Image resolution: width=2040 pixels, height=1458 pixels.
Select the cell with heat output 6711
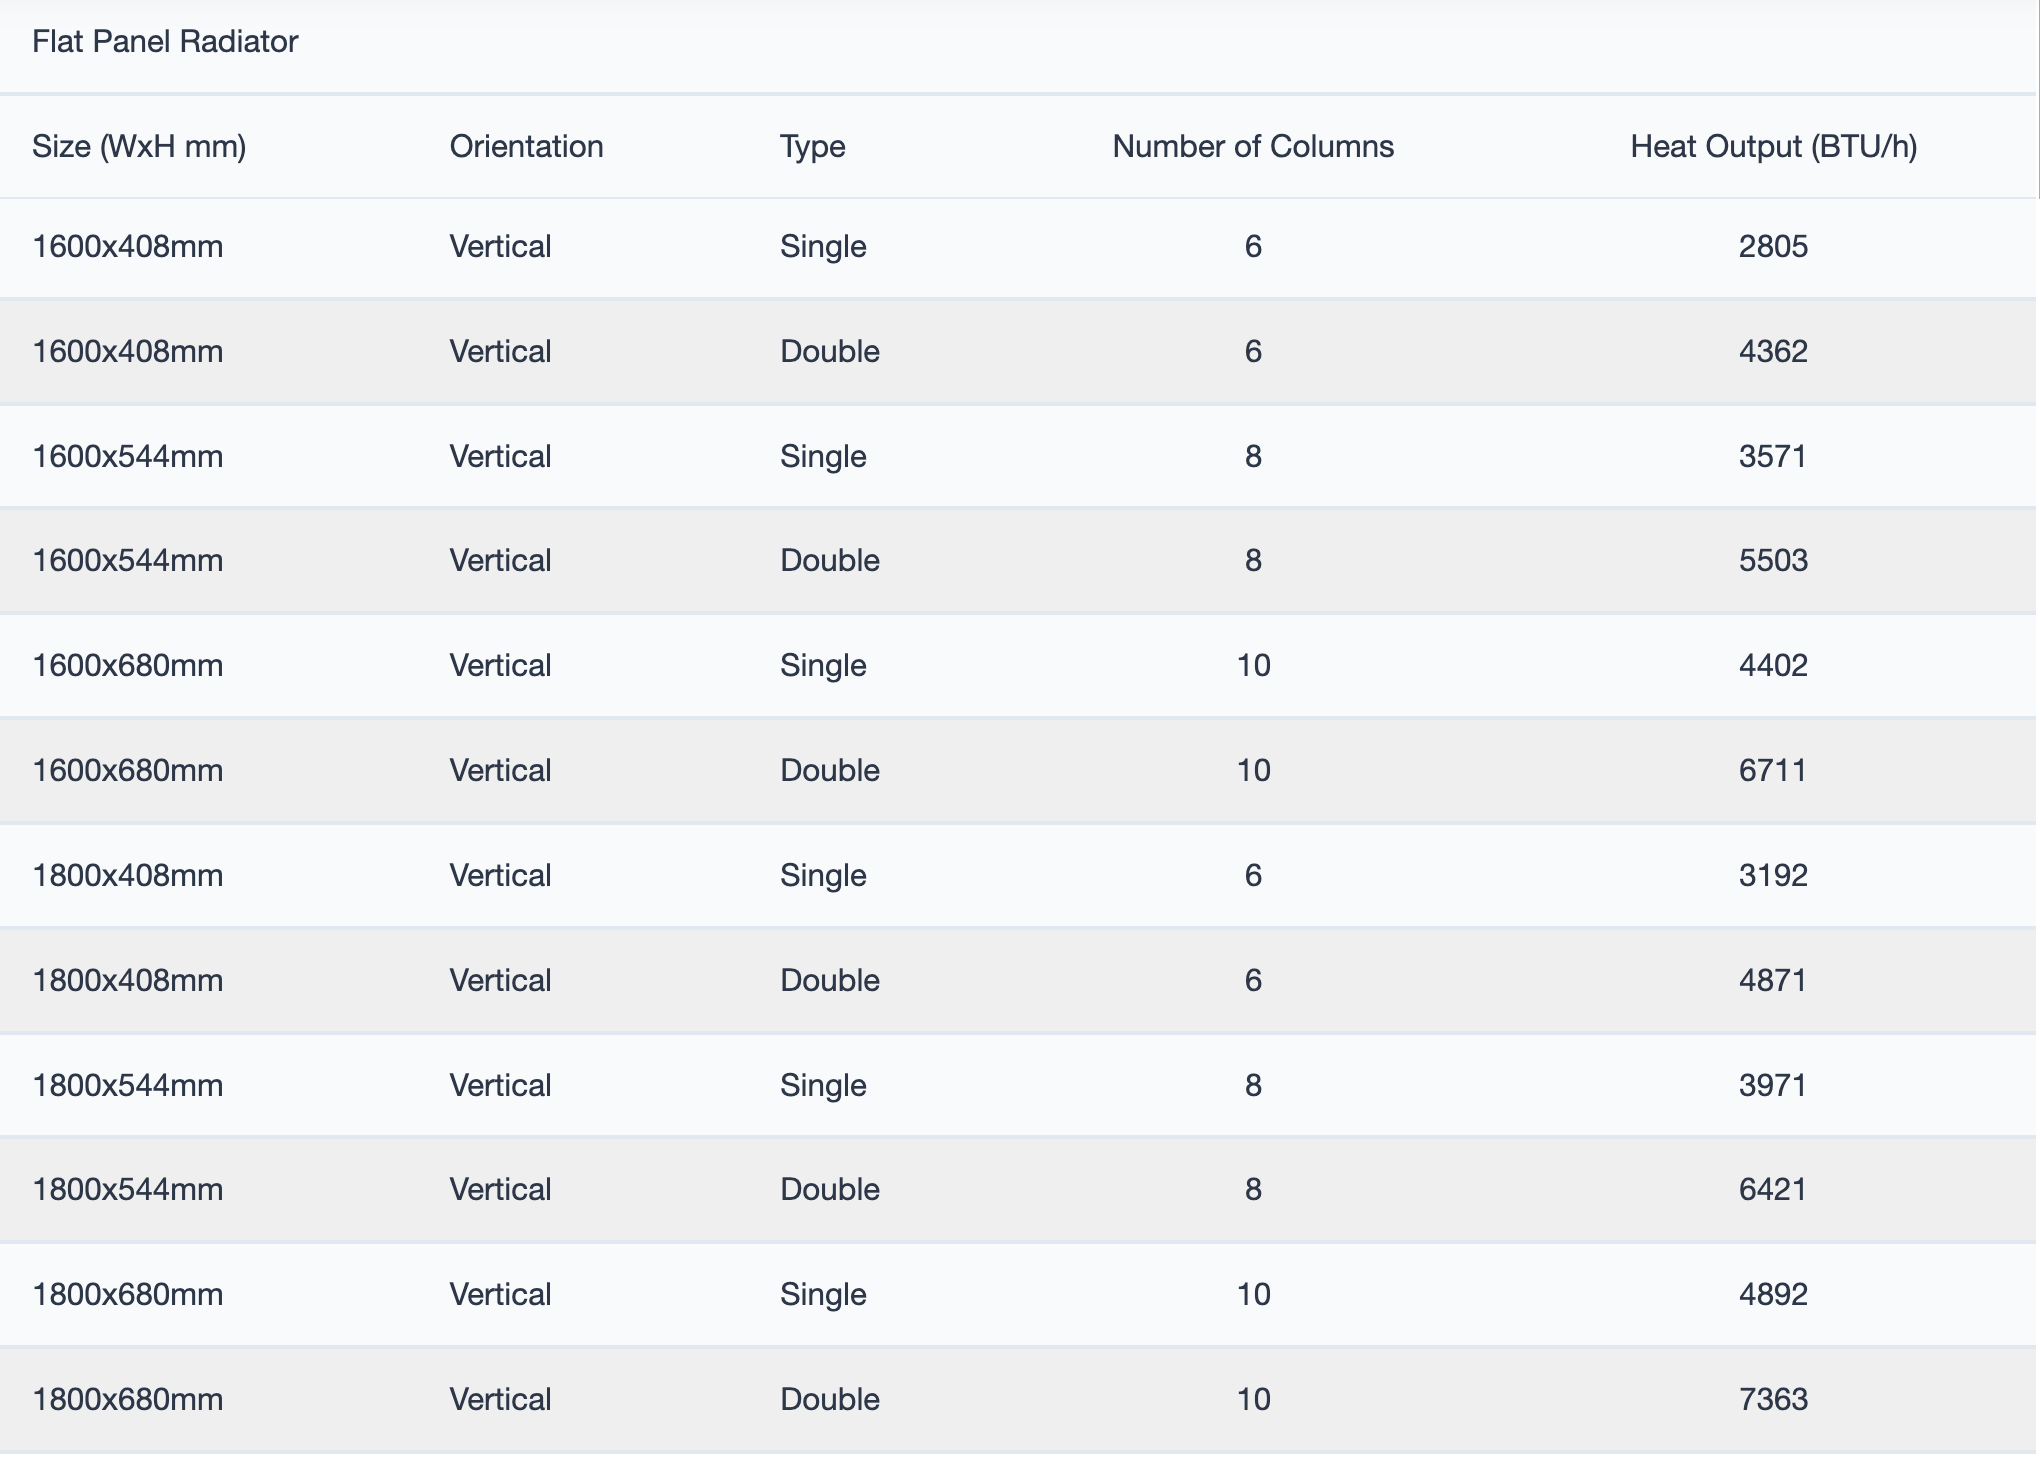(1773, 770)
